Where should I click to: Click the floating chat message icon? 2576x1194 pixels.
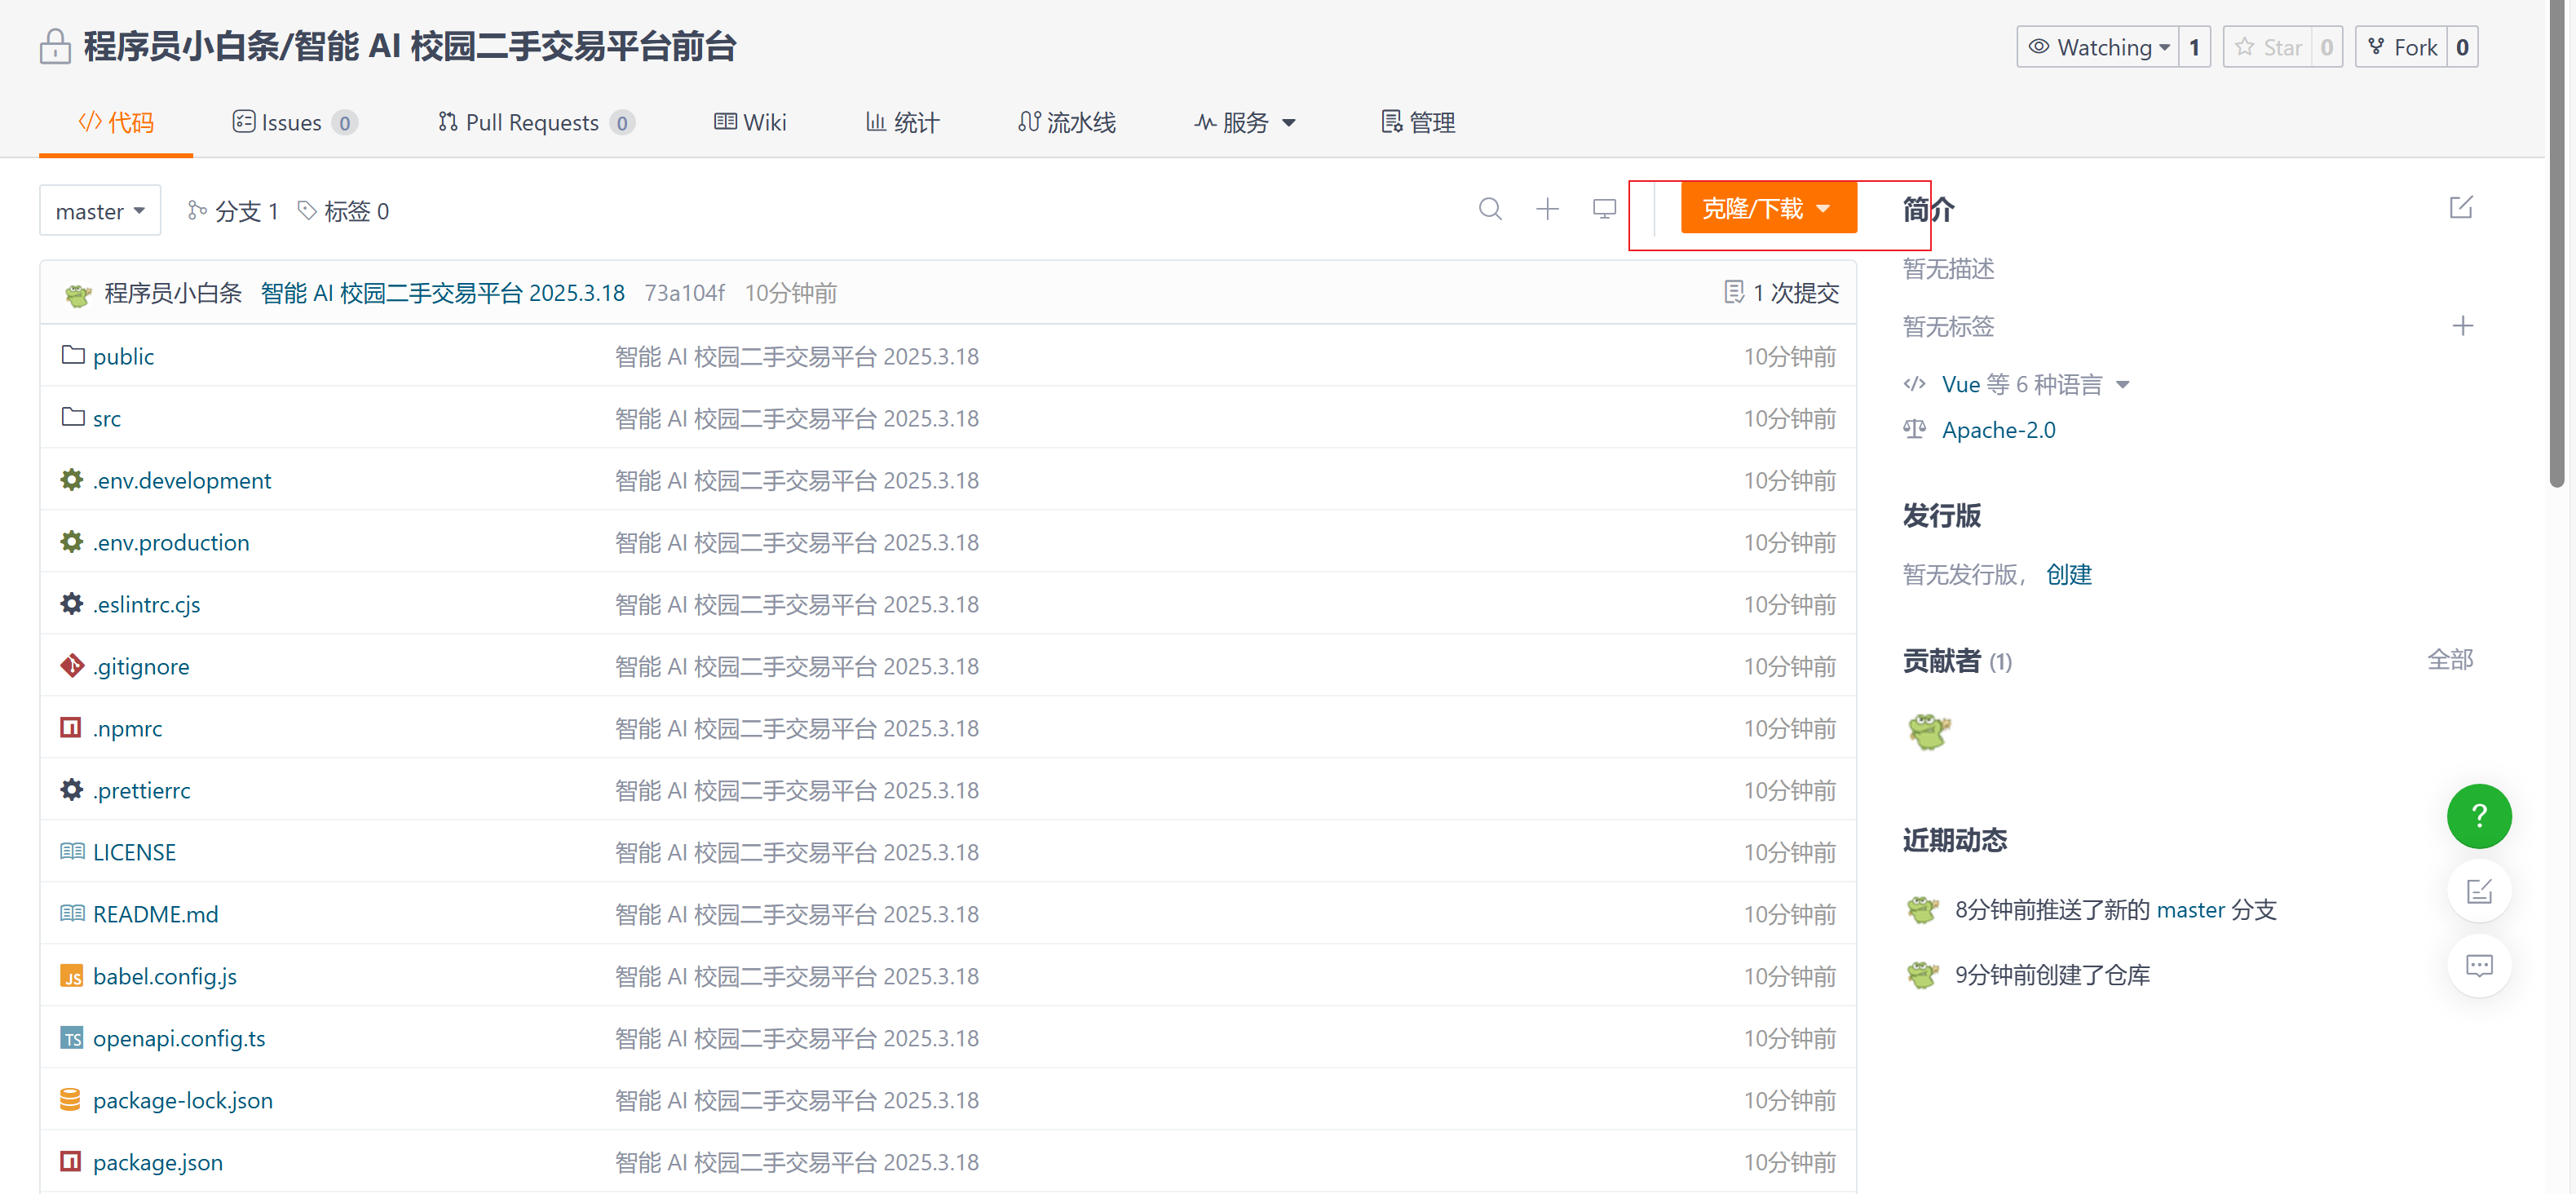click(2478, 966)
